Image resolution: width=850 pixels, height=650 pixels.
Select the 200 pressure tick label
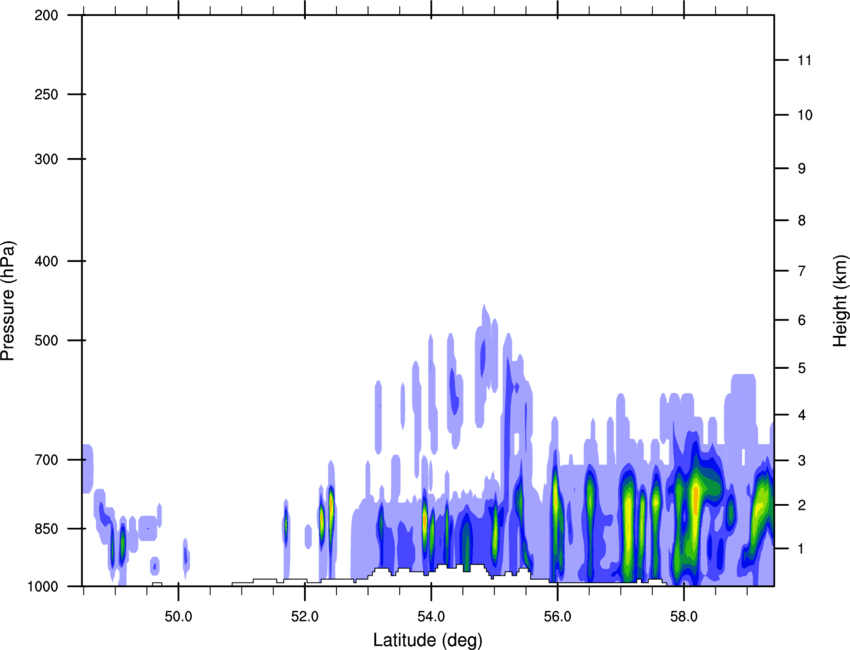pos(46,15)
